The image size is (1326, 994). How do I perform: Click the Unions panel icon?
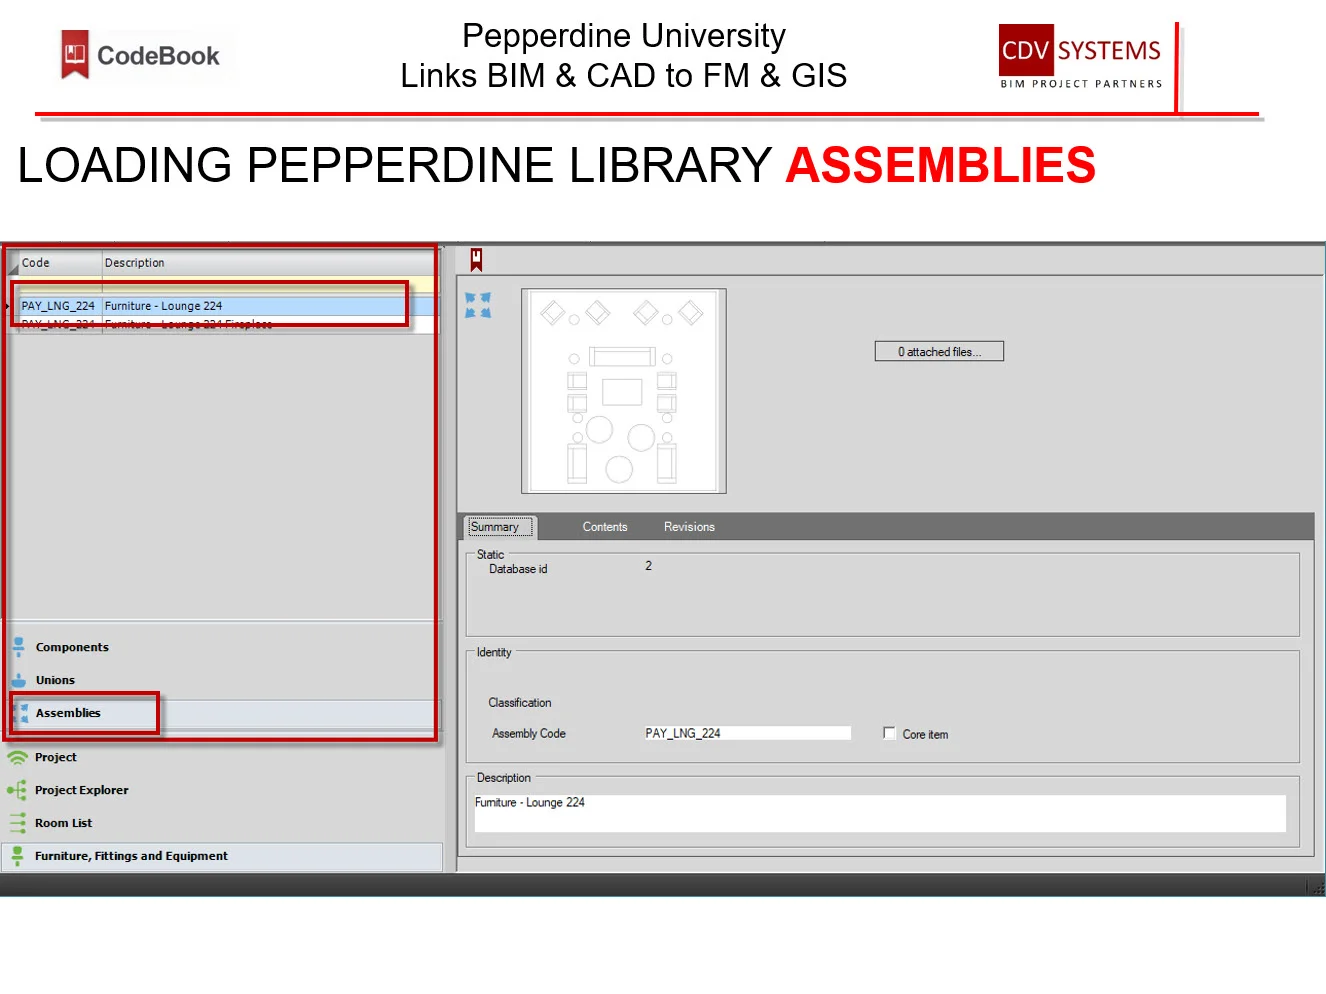click(18, 680)
